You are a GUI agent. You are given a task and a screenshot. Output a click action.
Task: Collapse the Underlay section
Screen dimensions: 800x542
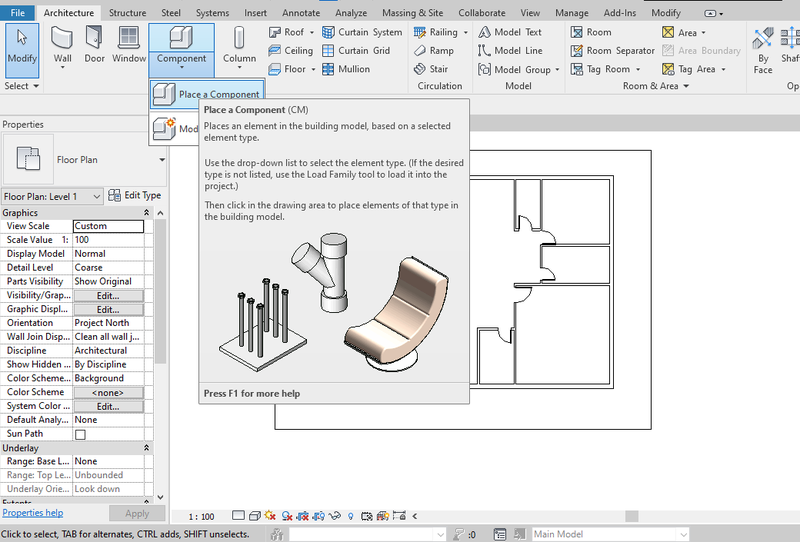[146, 448]
